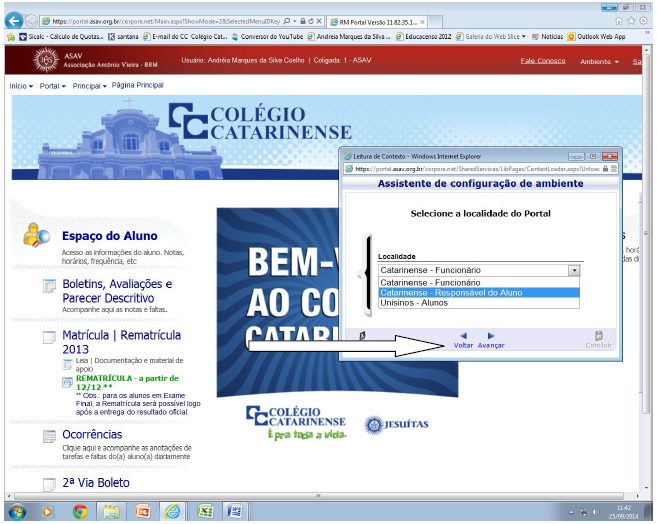657x524 pixels.
Task: Open the media player taskbar icon
Action: click(x=48, y=512)
